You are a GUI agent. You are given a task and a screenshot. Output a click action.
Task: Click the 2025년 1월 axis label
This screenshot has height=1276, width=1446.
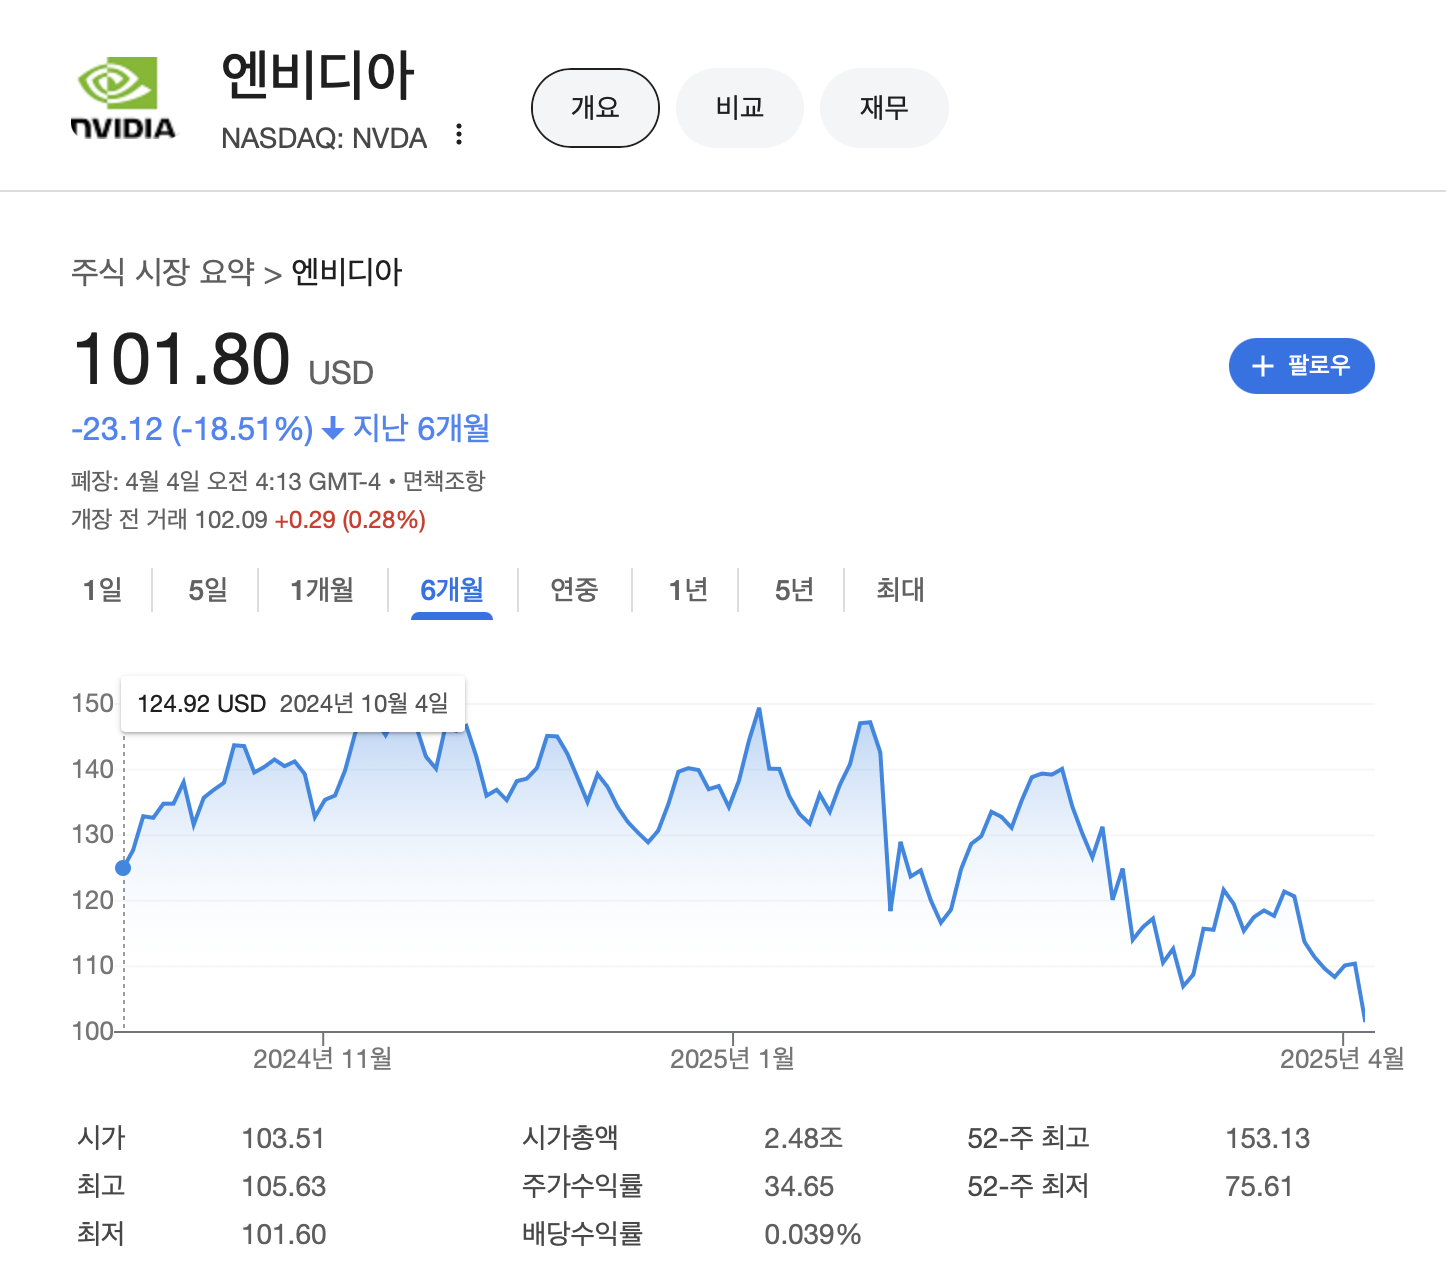(732, 1059)
